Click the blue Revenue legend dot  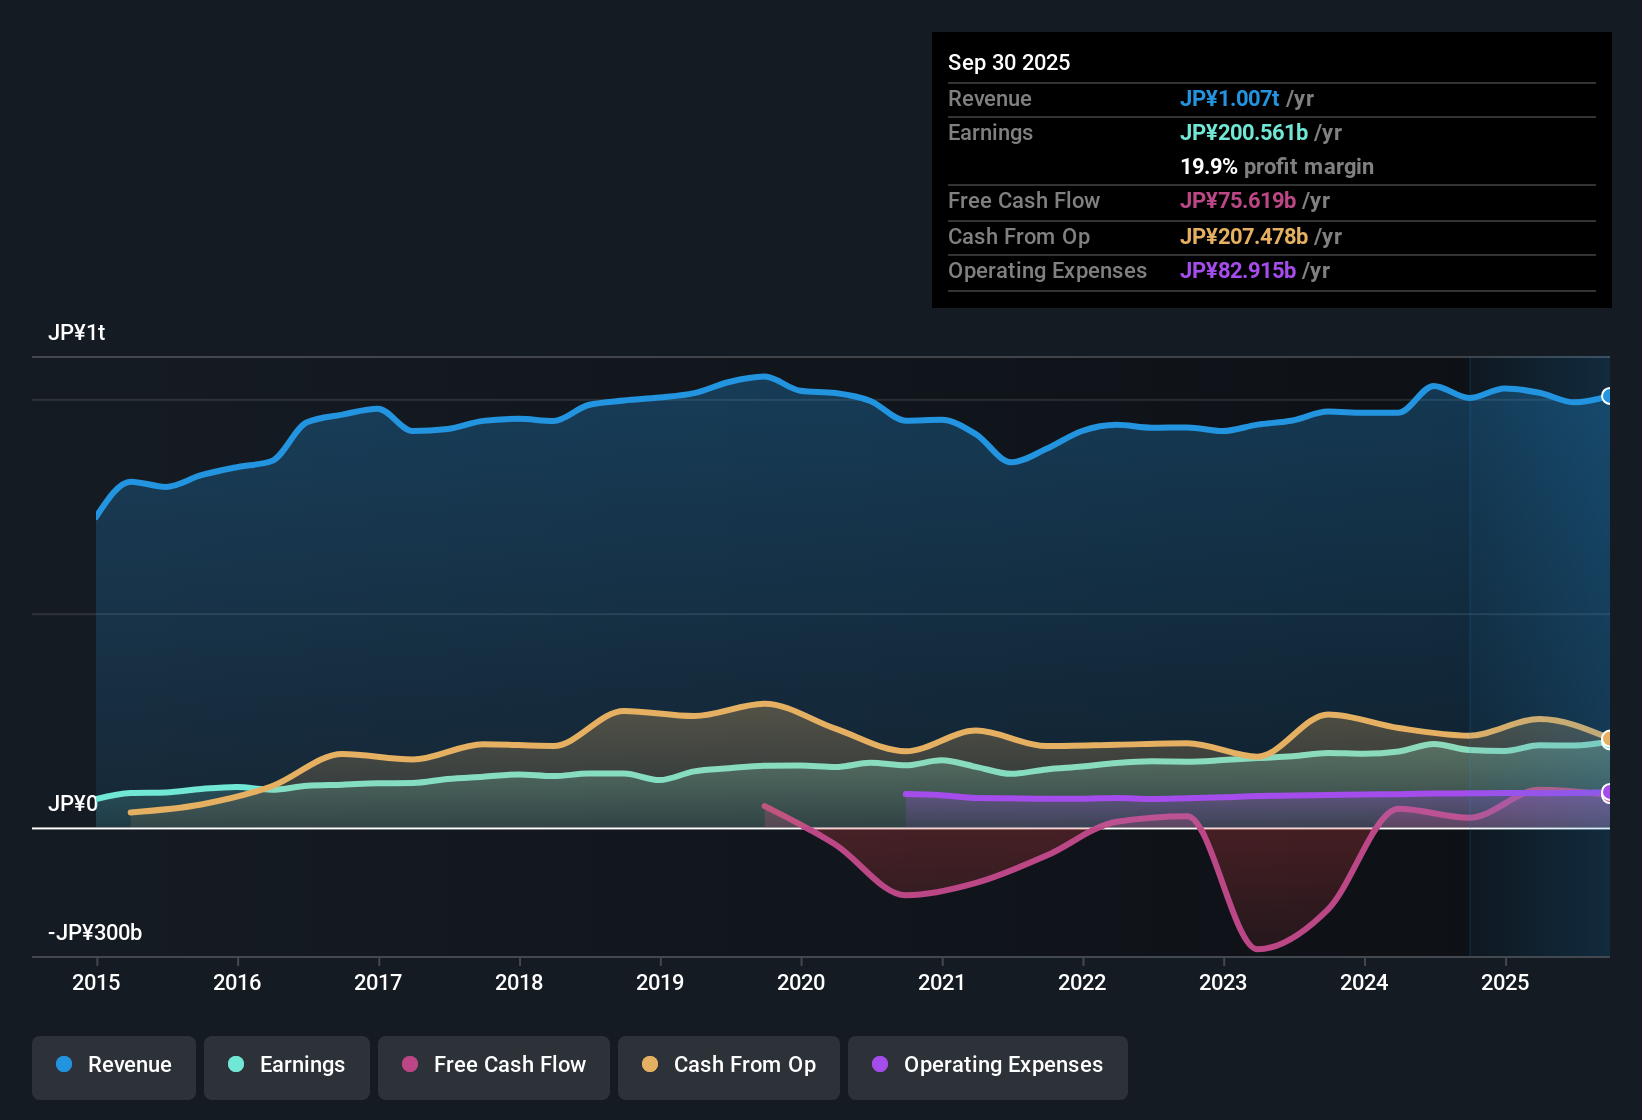point(64,1065)
